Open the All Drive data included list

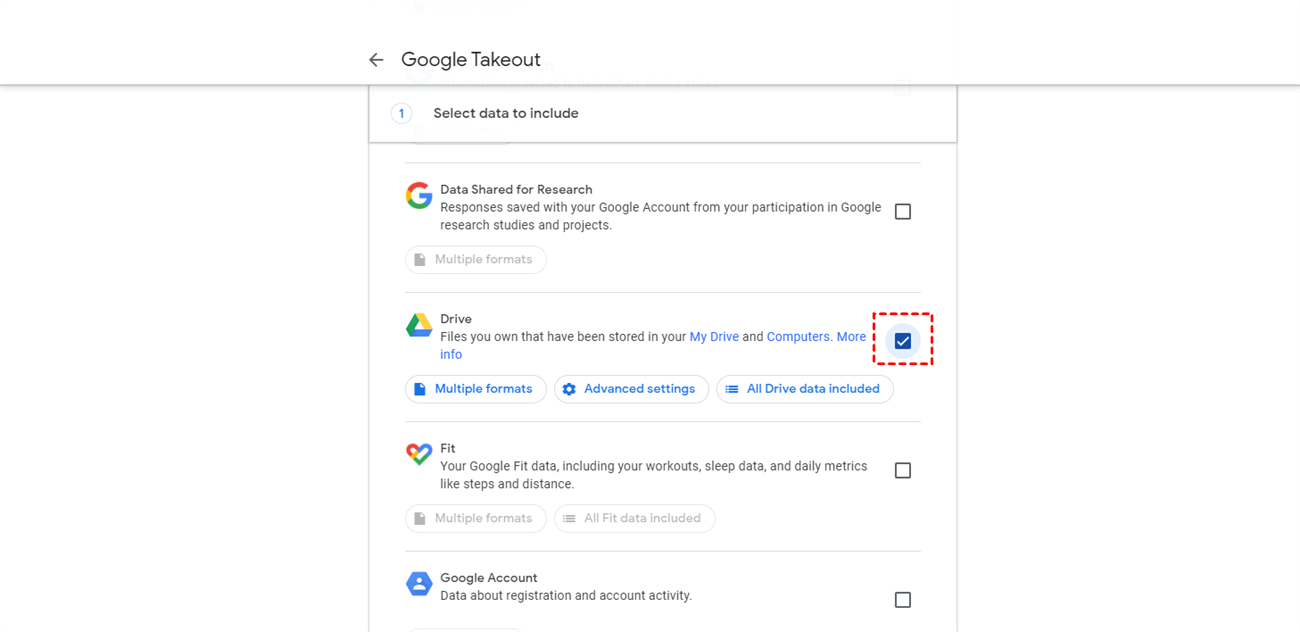(805, 389)
